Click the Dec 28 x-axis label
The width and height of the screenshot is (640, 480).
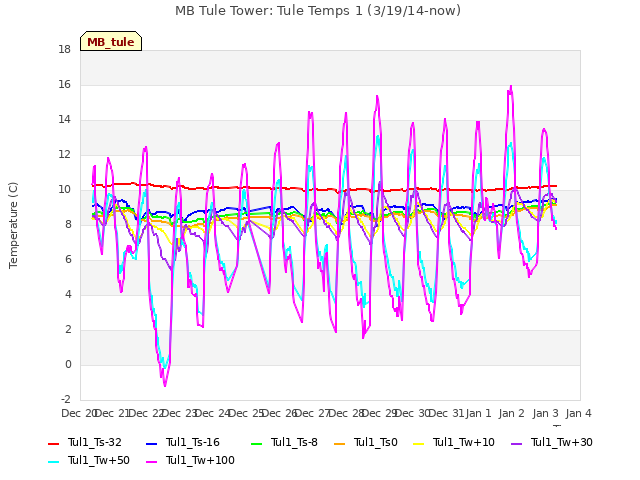tap(346, 413)
